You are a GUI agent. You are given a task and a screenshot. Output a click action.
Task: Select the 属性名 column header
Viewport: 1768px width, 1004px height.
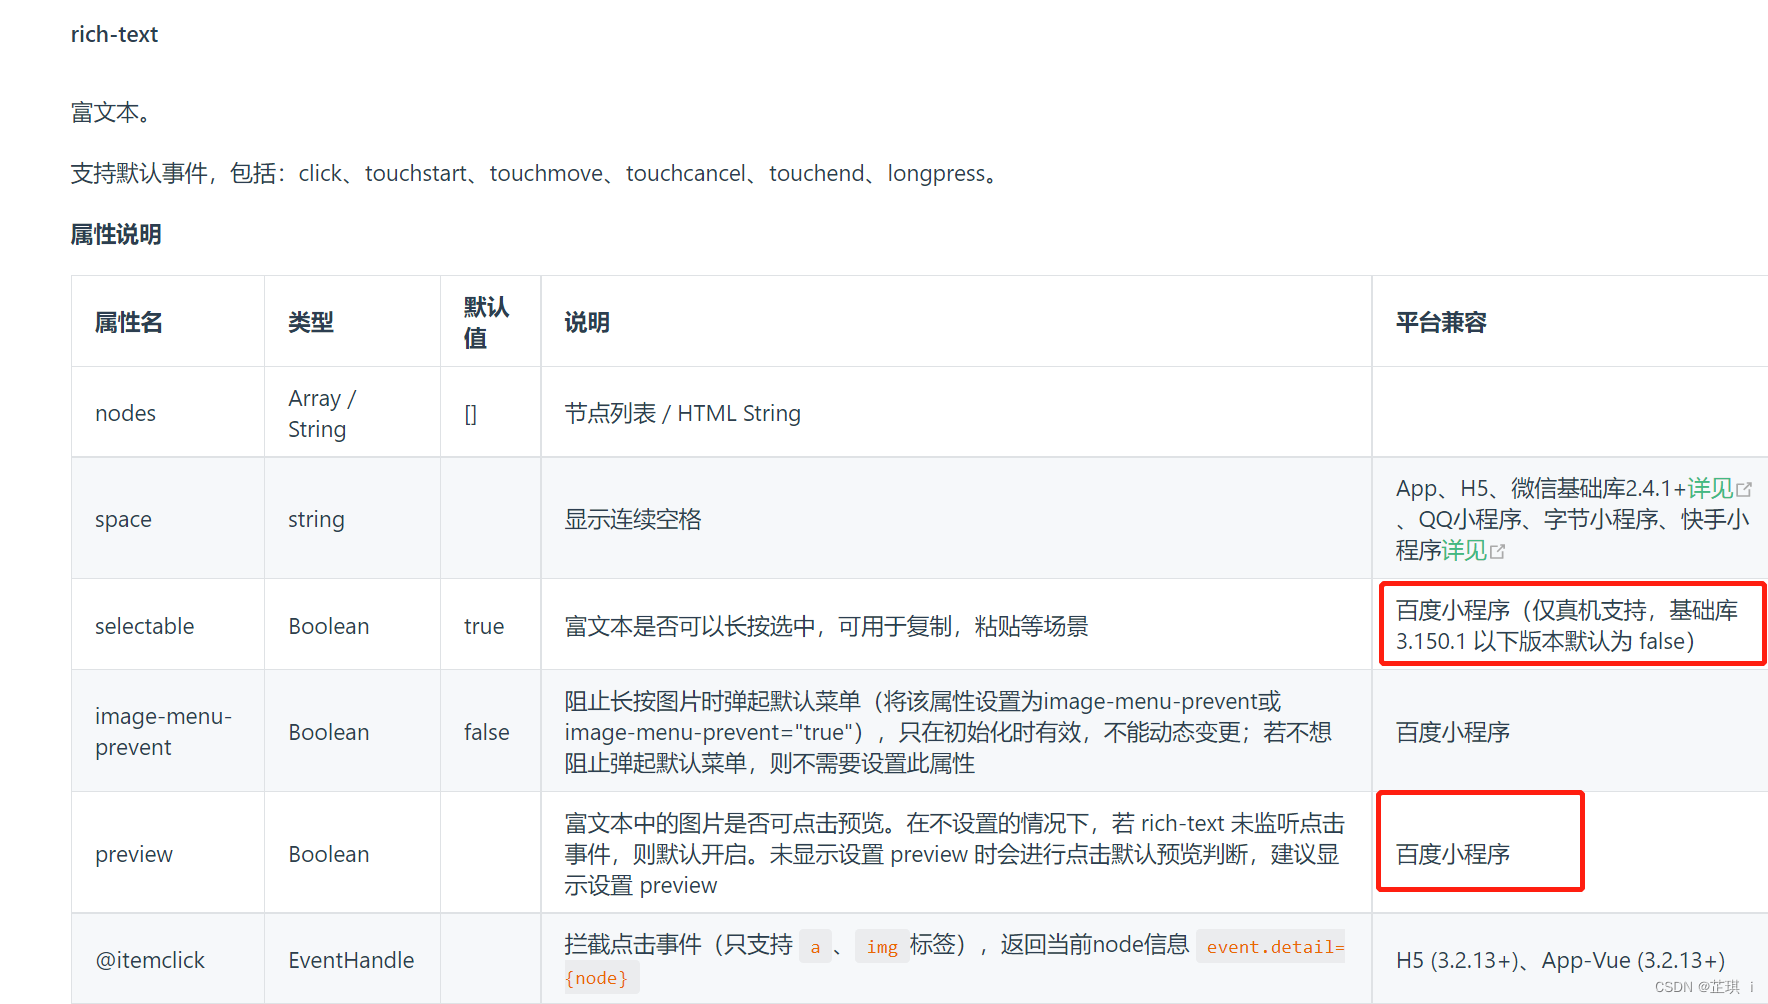(129, 322)
